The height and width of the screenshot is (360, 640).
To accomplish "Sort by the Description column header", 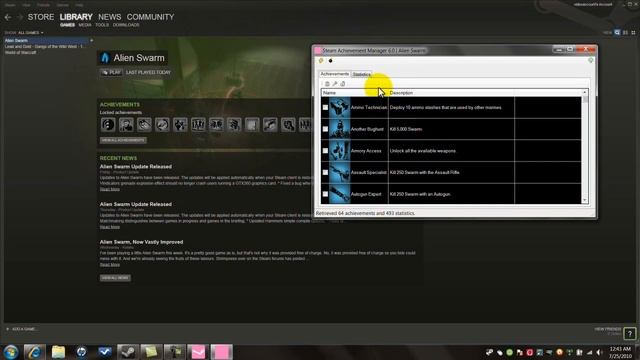I will tap(451, 93).
